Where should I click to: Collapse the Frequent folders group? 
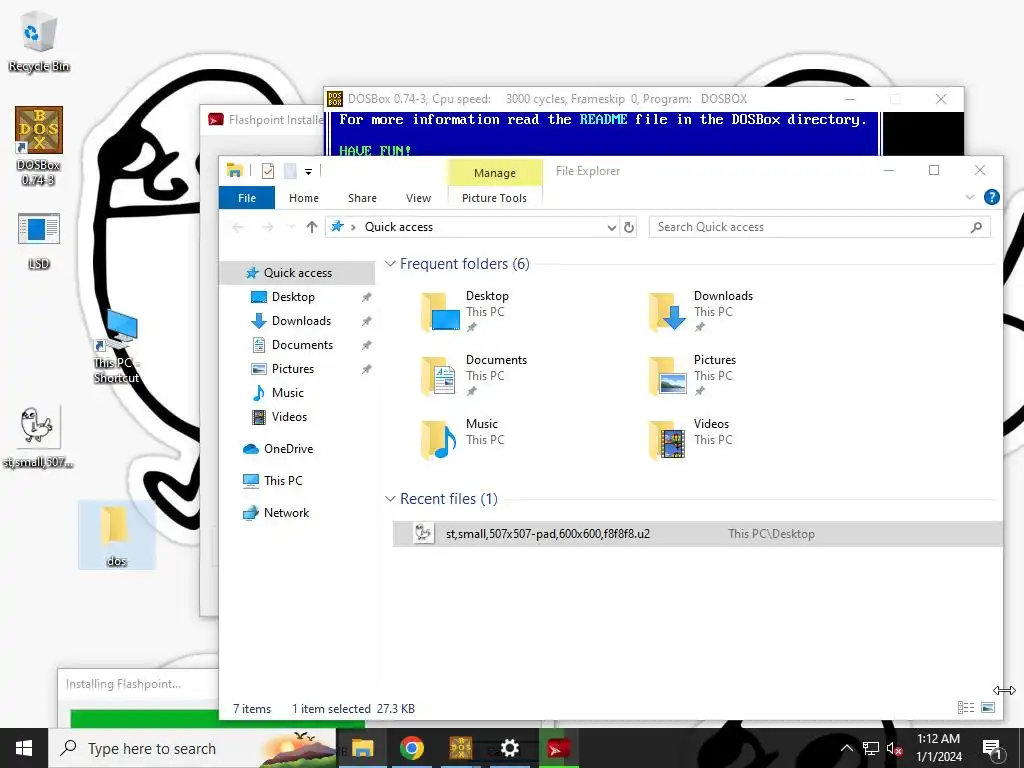[391, 264]
